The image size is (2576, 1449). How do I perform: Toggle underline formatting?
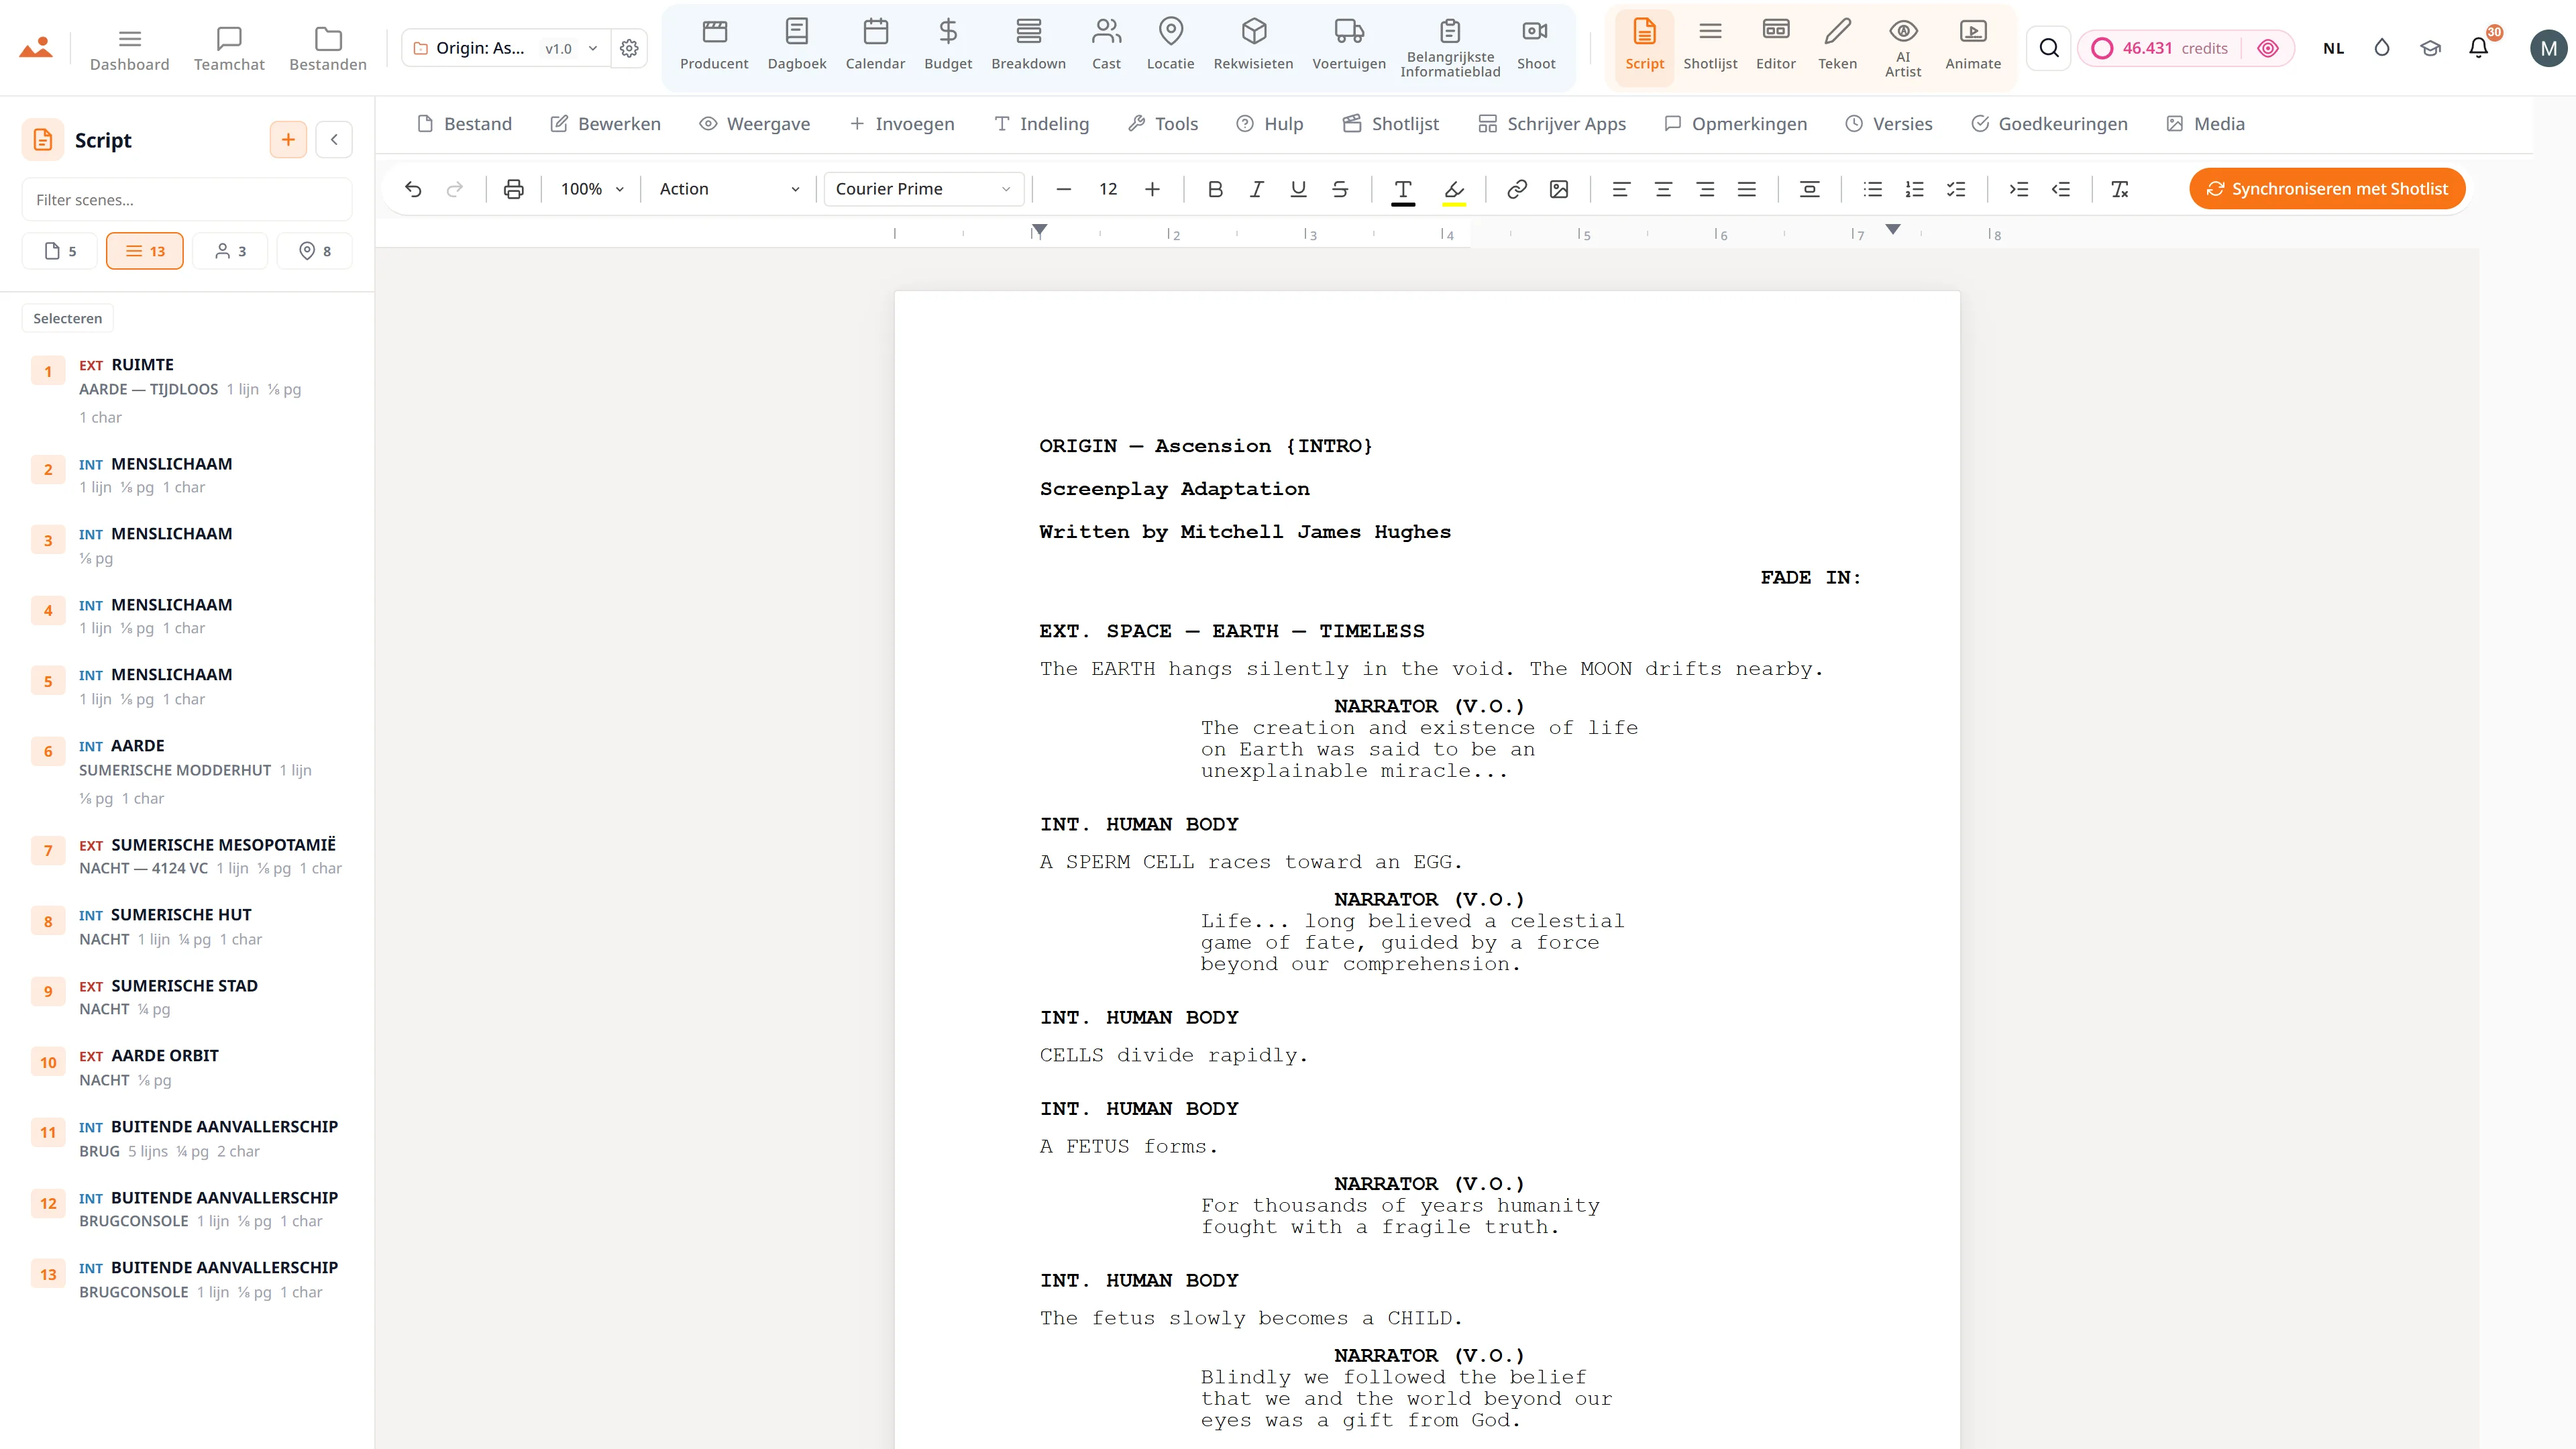pos(1299,189)
